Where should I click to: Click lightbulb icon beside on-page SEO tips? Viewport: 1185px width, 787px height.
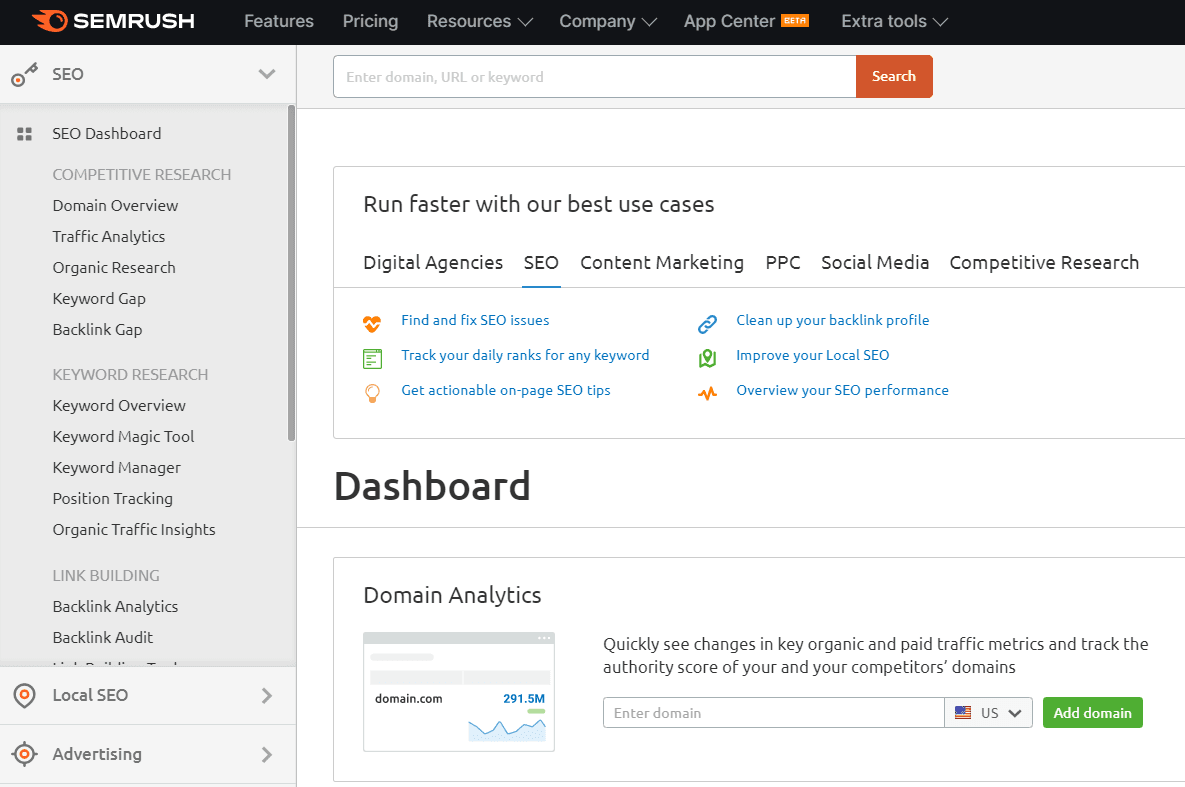pos(373,393)
